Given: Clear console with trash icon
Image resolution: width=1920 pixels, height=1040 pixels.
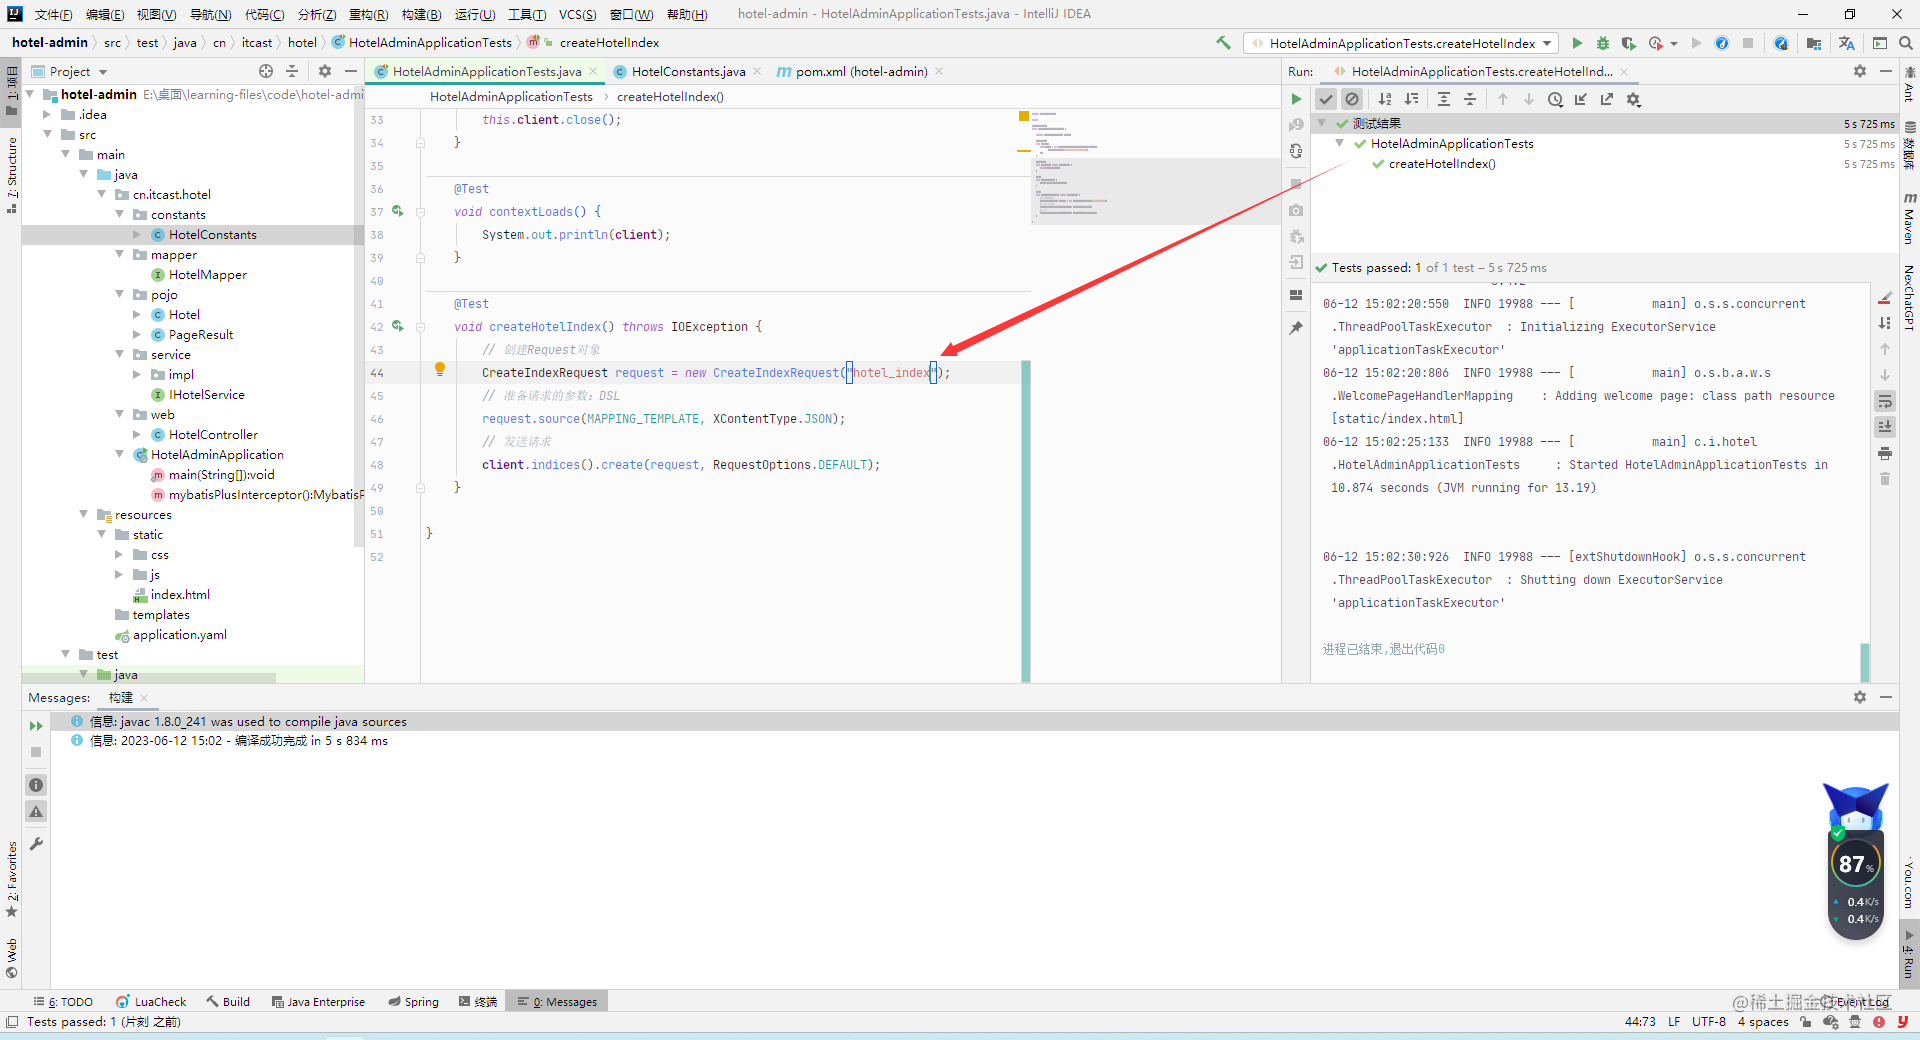Looking at the screenshot, I should coord(1885,479).
